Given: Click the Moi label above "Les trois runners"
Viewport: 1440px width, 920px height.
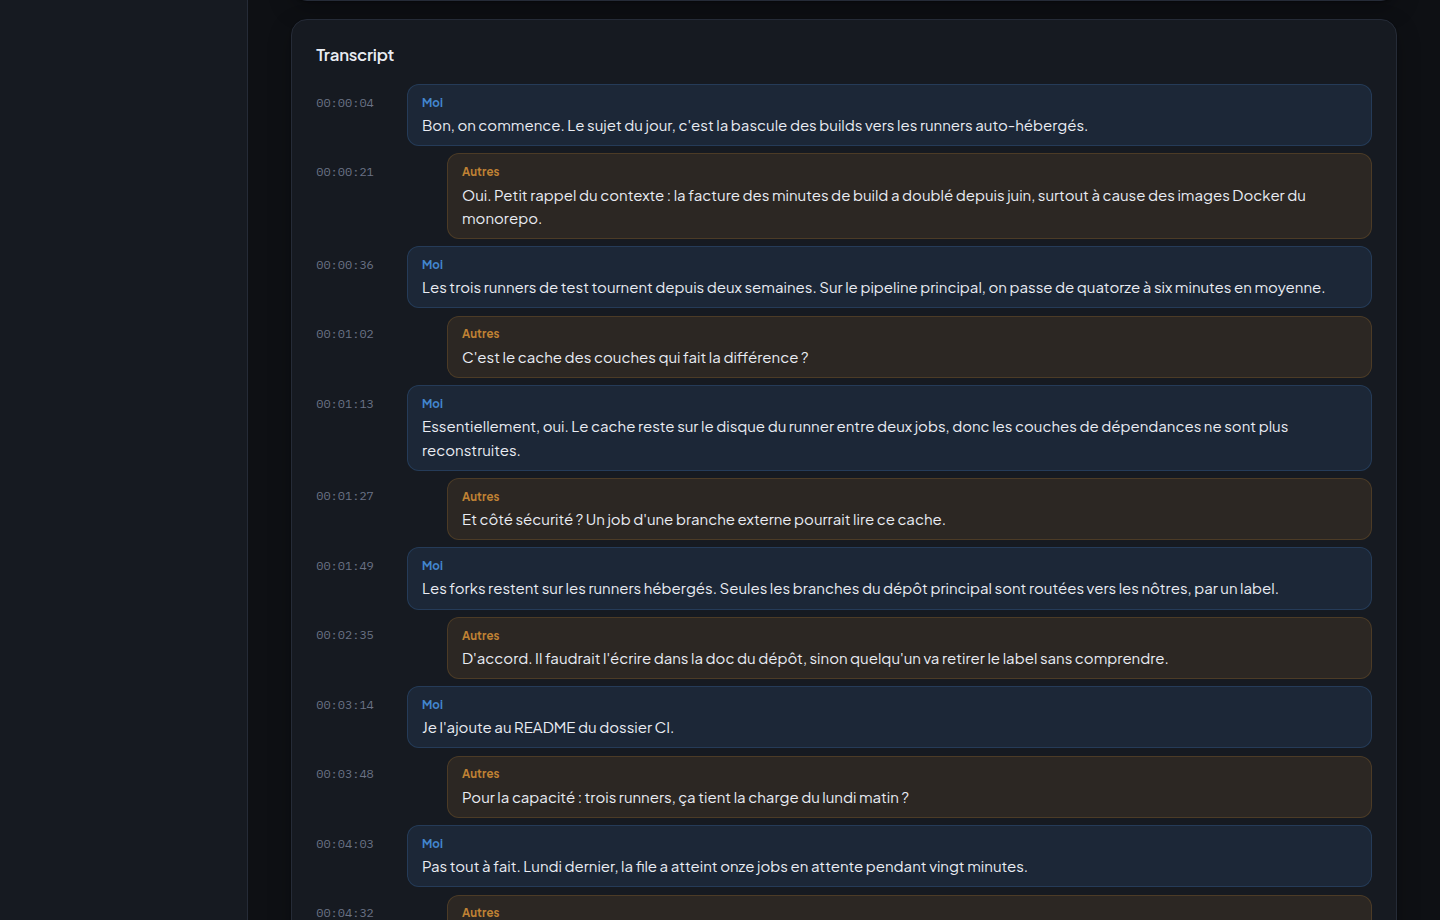Looking at the screenshot, I should 432,265.
